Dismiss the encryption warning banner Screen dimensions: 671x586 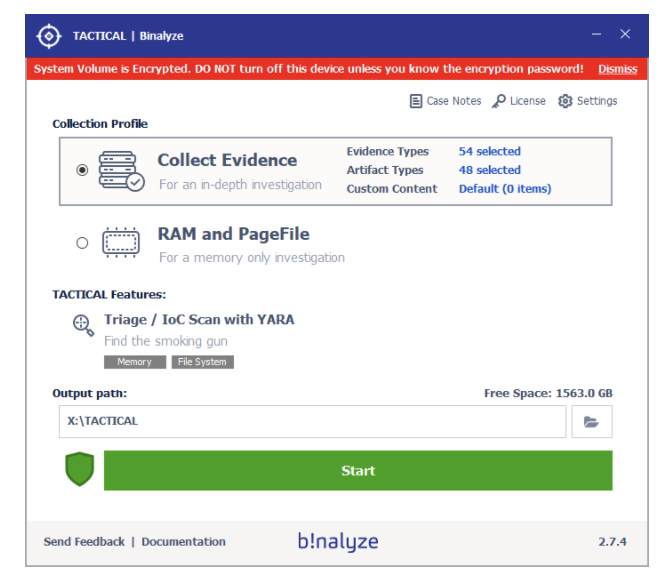click(x=617, y=69)
